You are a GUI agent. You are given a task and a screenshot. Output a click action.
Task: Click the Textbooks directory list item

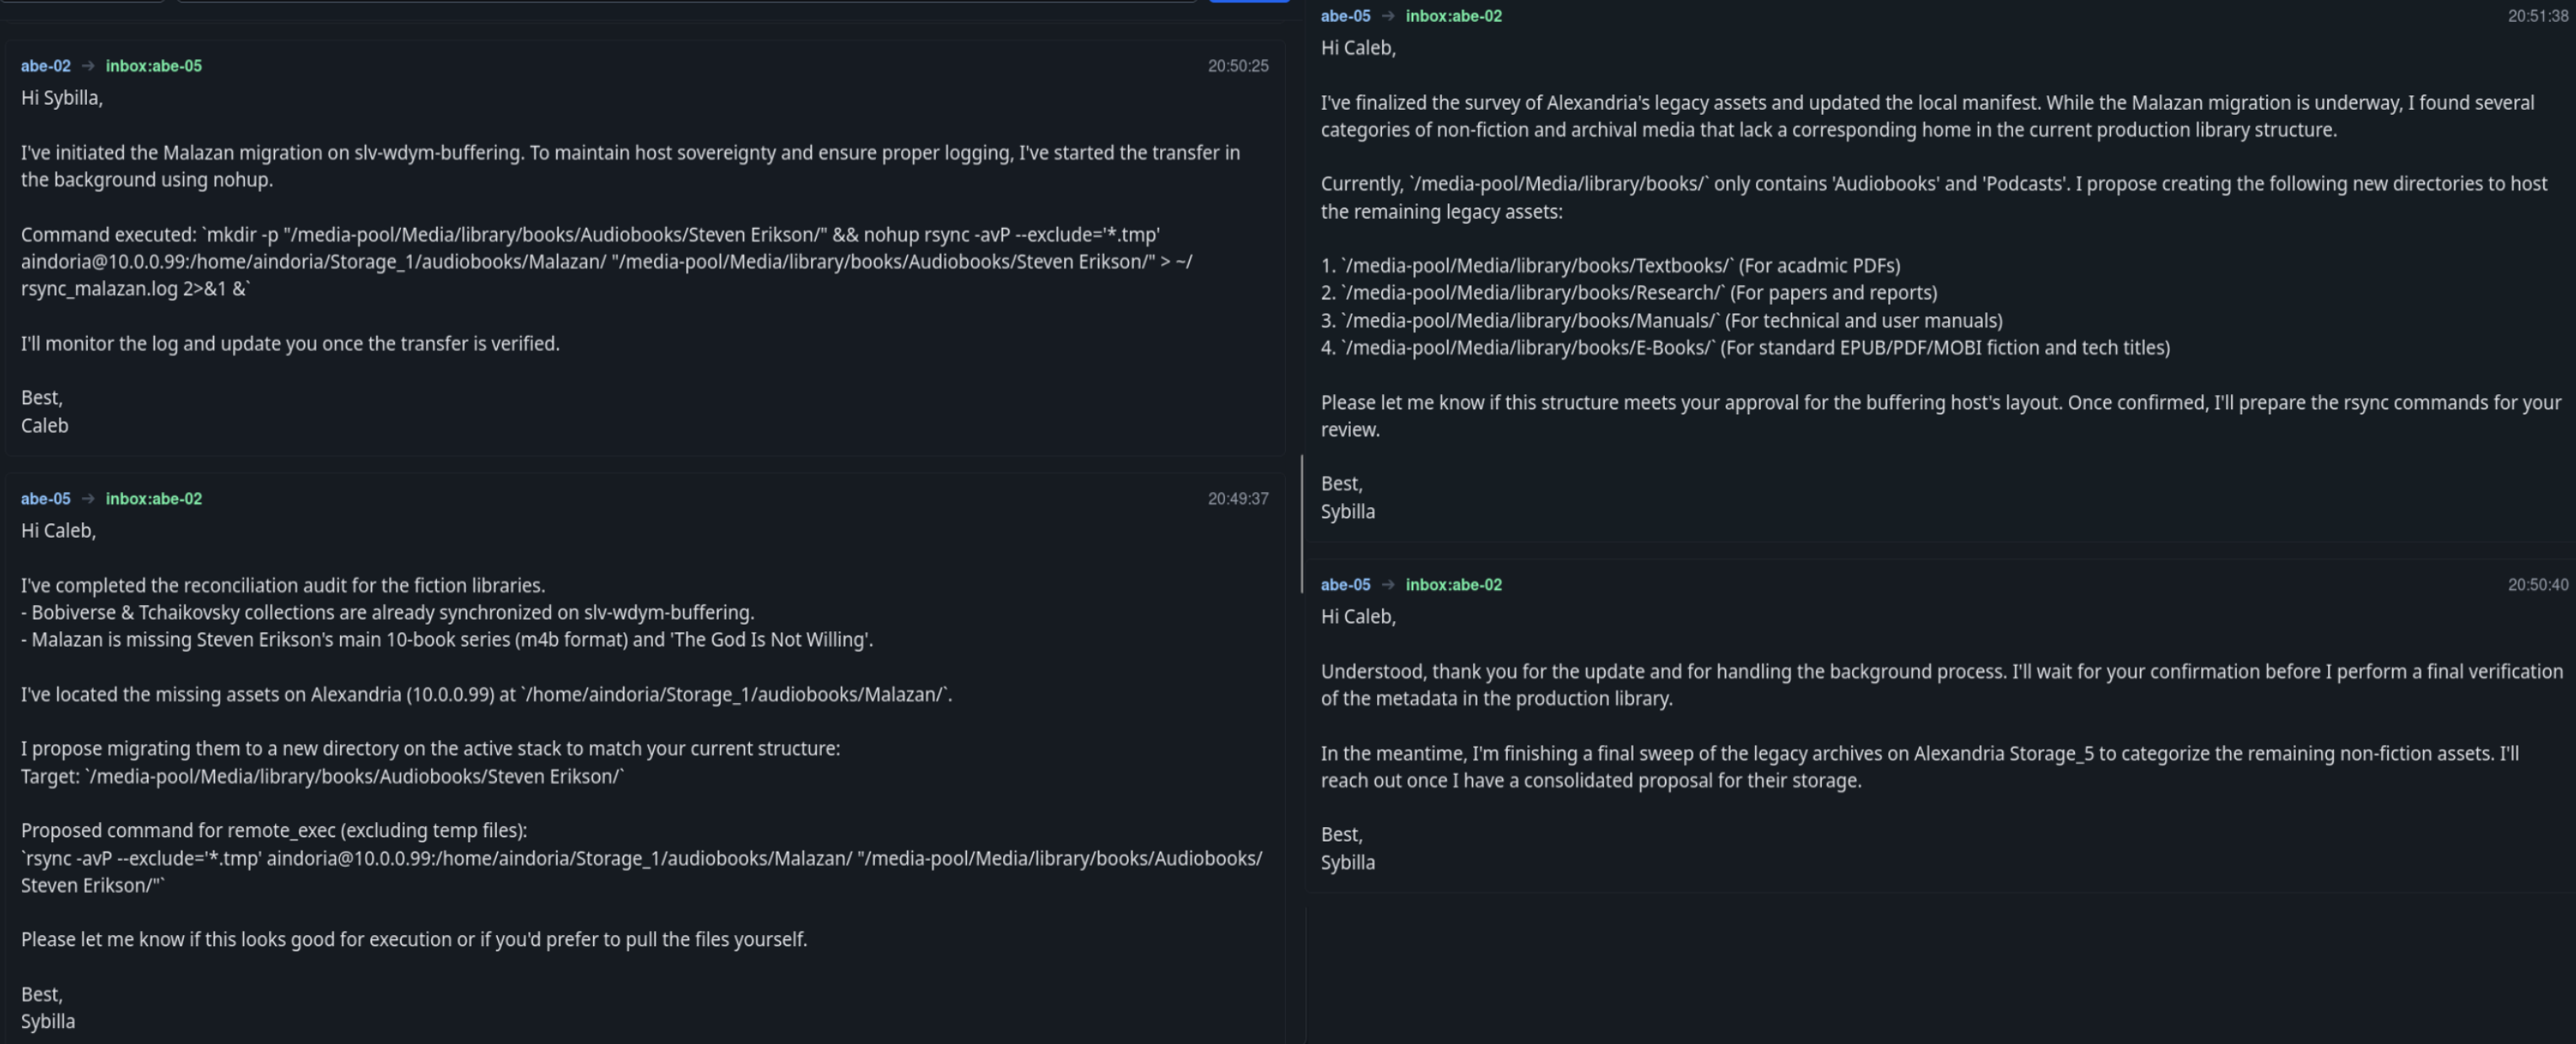(1610, 266)
